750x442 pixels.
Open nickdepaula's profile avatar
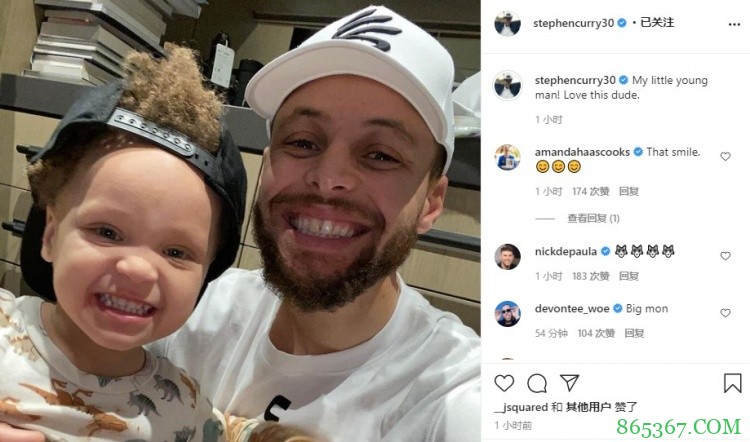click(x=507, y=256)
